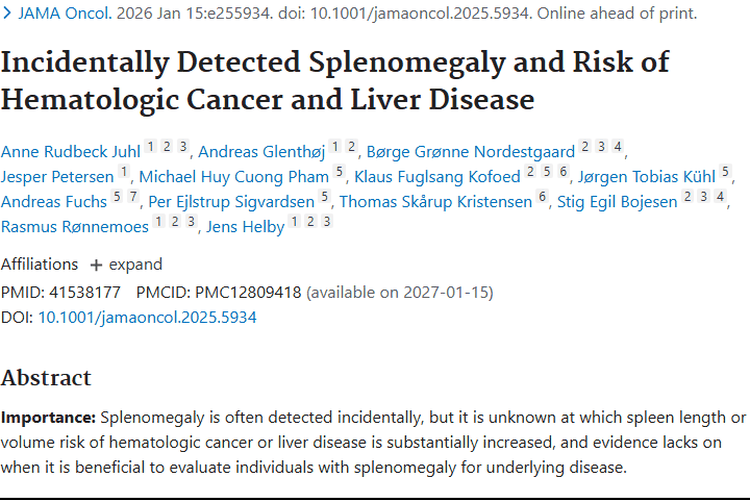Show affiliation 7 beside Andreas Fuchs
This screenshot has height=500, width=750.
131,198
